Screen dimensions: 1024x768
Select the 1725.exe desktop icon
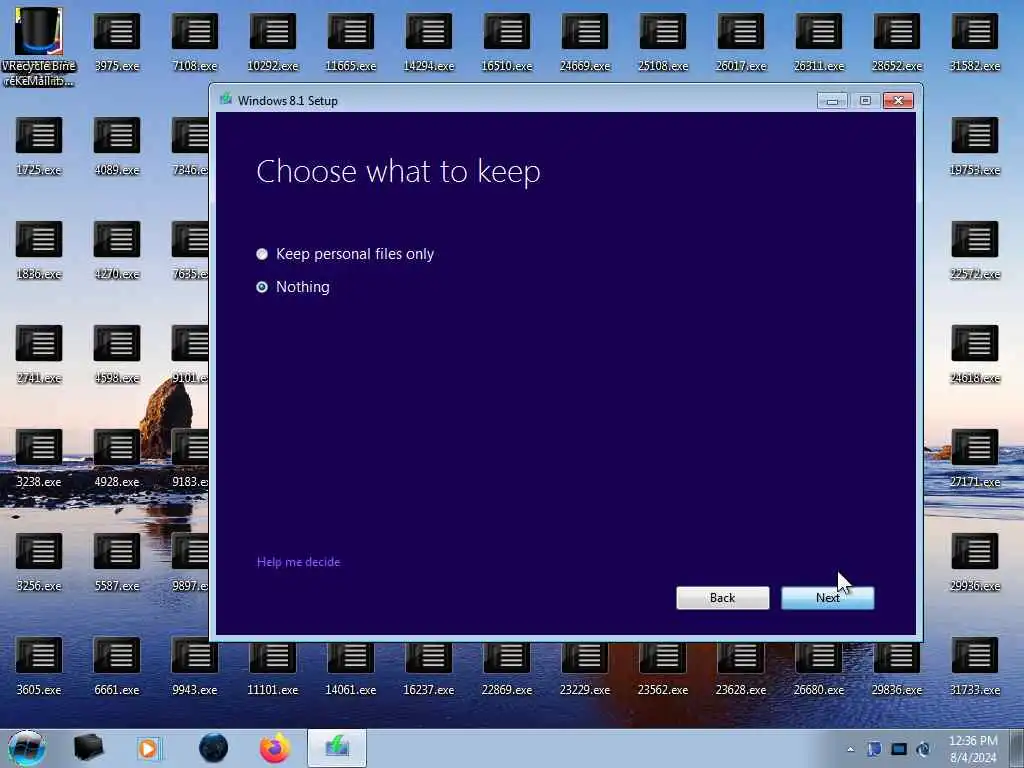click(x=39, y=147)
